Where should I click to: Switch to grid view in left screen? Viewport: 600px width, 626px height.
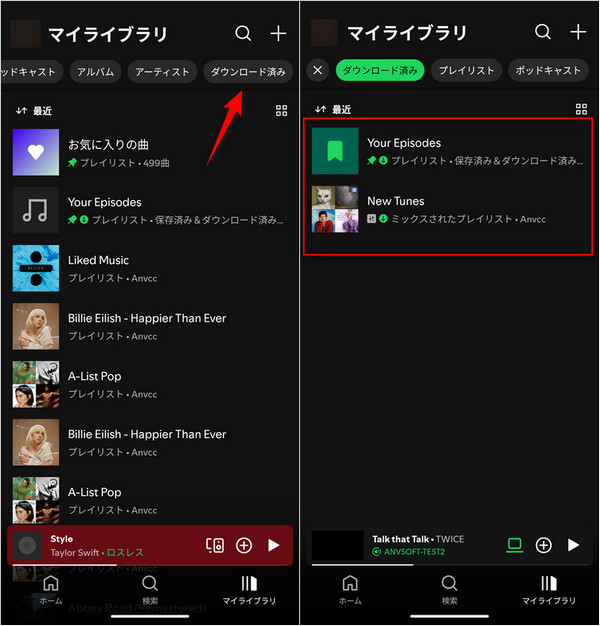click(281, 111)
